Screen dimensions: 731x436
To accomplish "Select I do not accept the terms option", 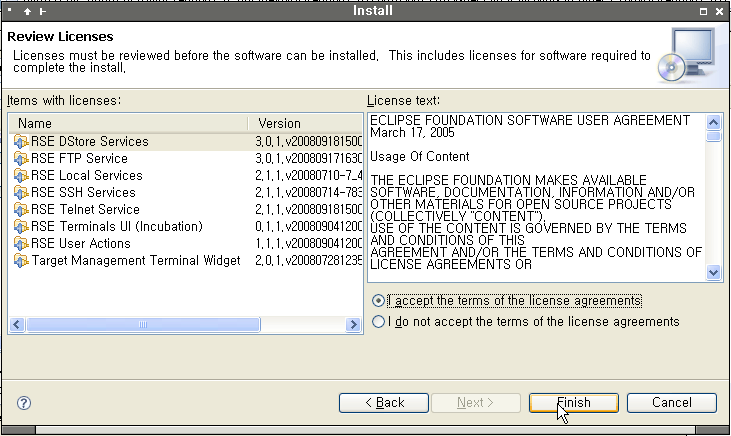I will (379, 322).
